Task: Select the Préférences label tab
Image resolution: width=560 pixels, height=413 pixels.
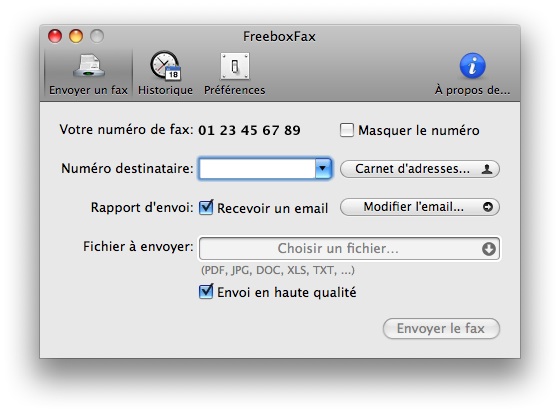Action: (235, 90)
